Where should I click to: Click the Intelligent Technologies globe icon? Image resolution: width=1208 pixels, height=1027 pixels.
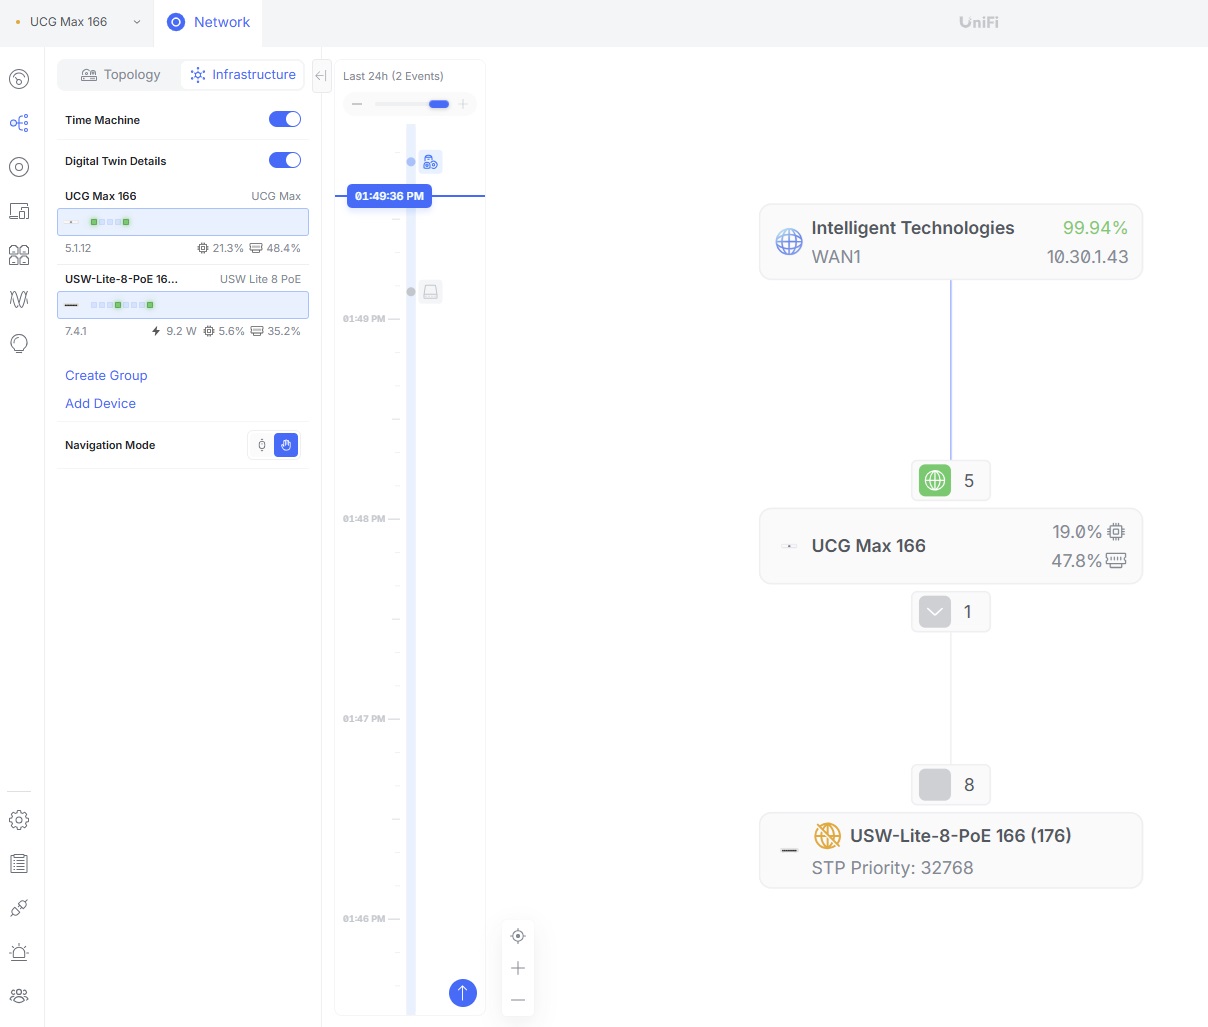(789, 242)
